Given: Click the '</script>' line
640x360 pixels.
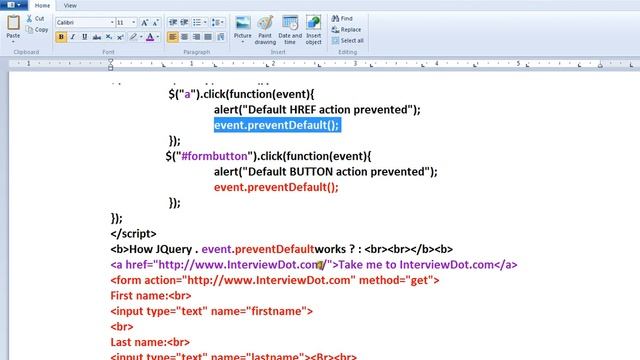Looking at the screenshot, I should [133, 233].
